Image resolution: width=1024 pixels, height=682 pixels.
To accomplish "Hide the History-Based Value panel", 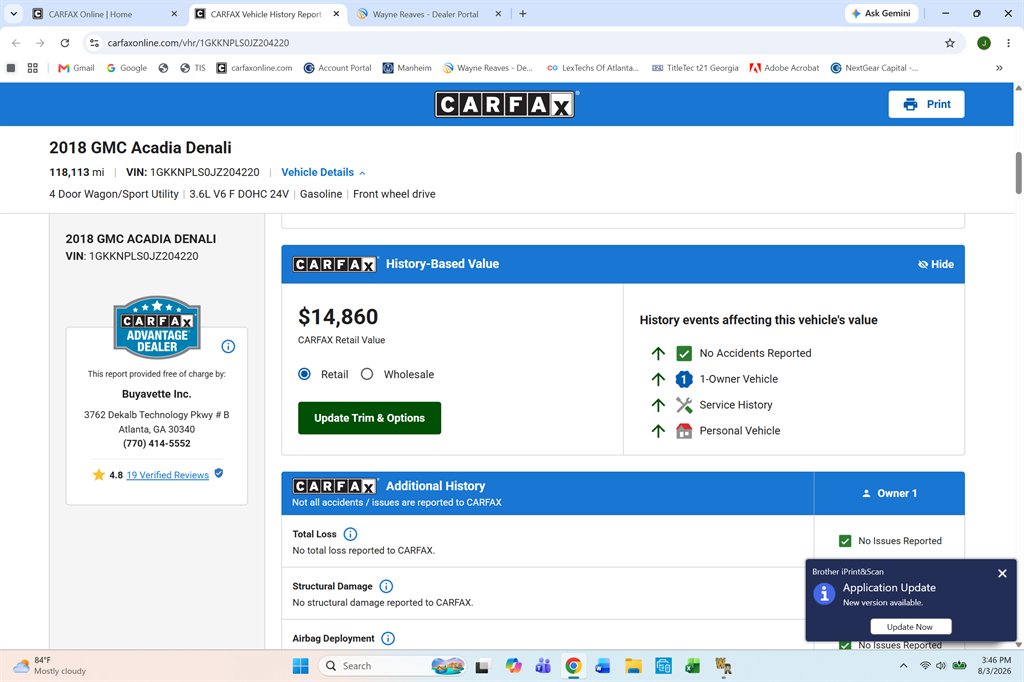I will pyautogui.click(x=936, y=264).
